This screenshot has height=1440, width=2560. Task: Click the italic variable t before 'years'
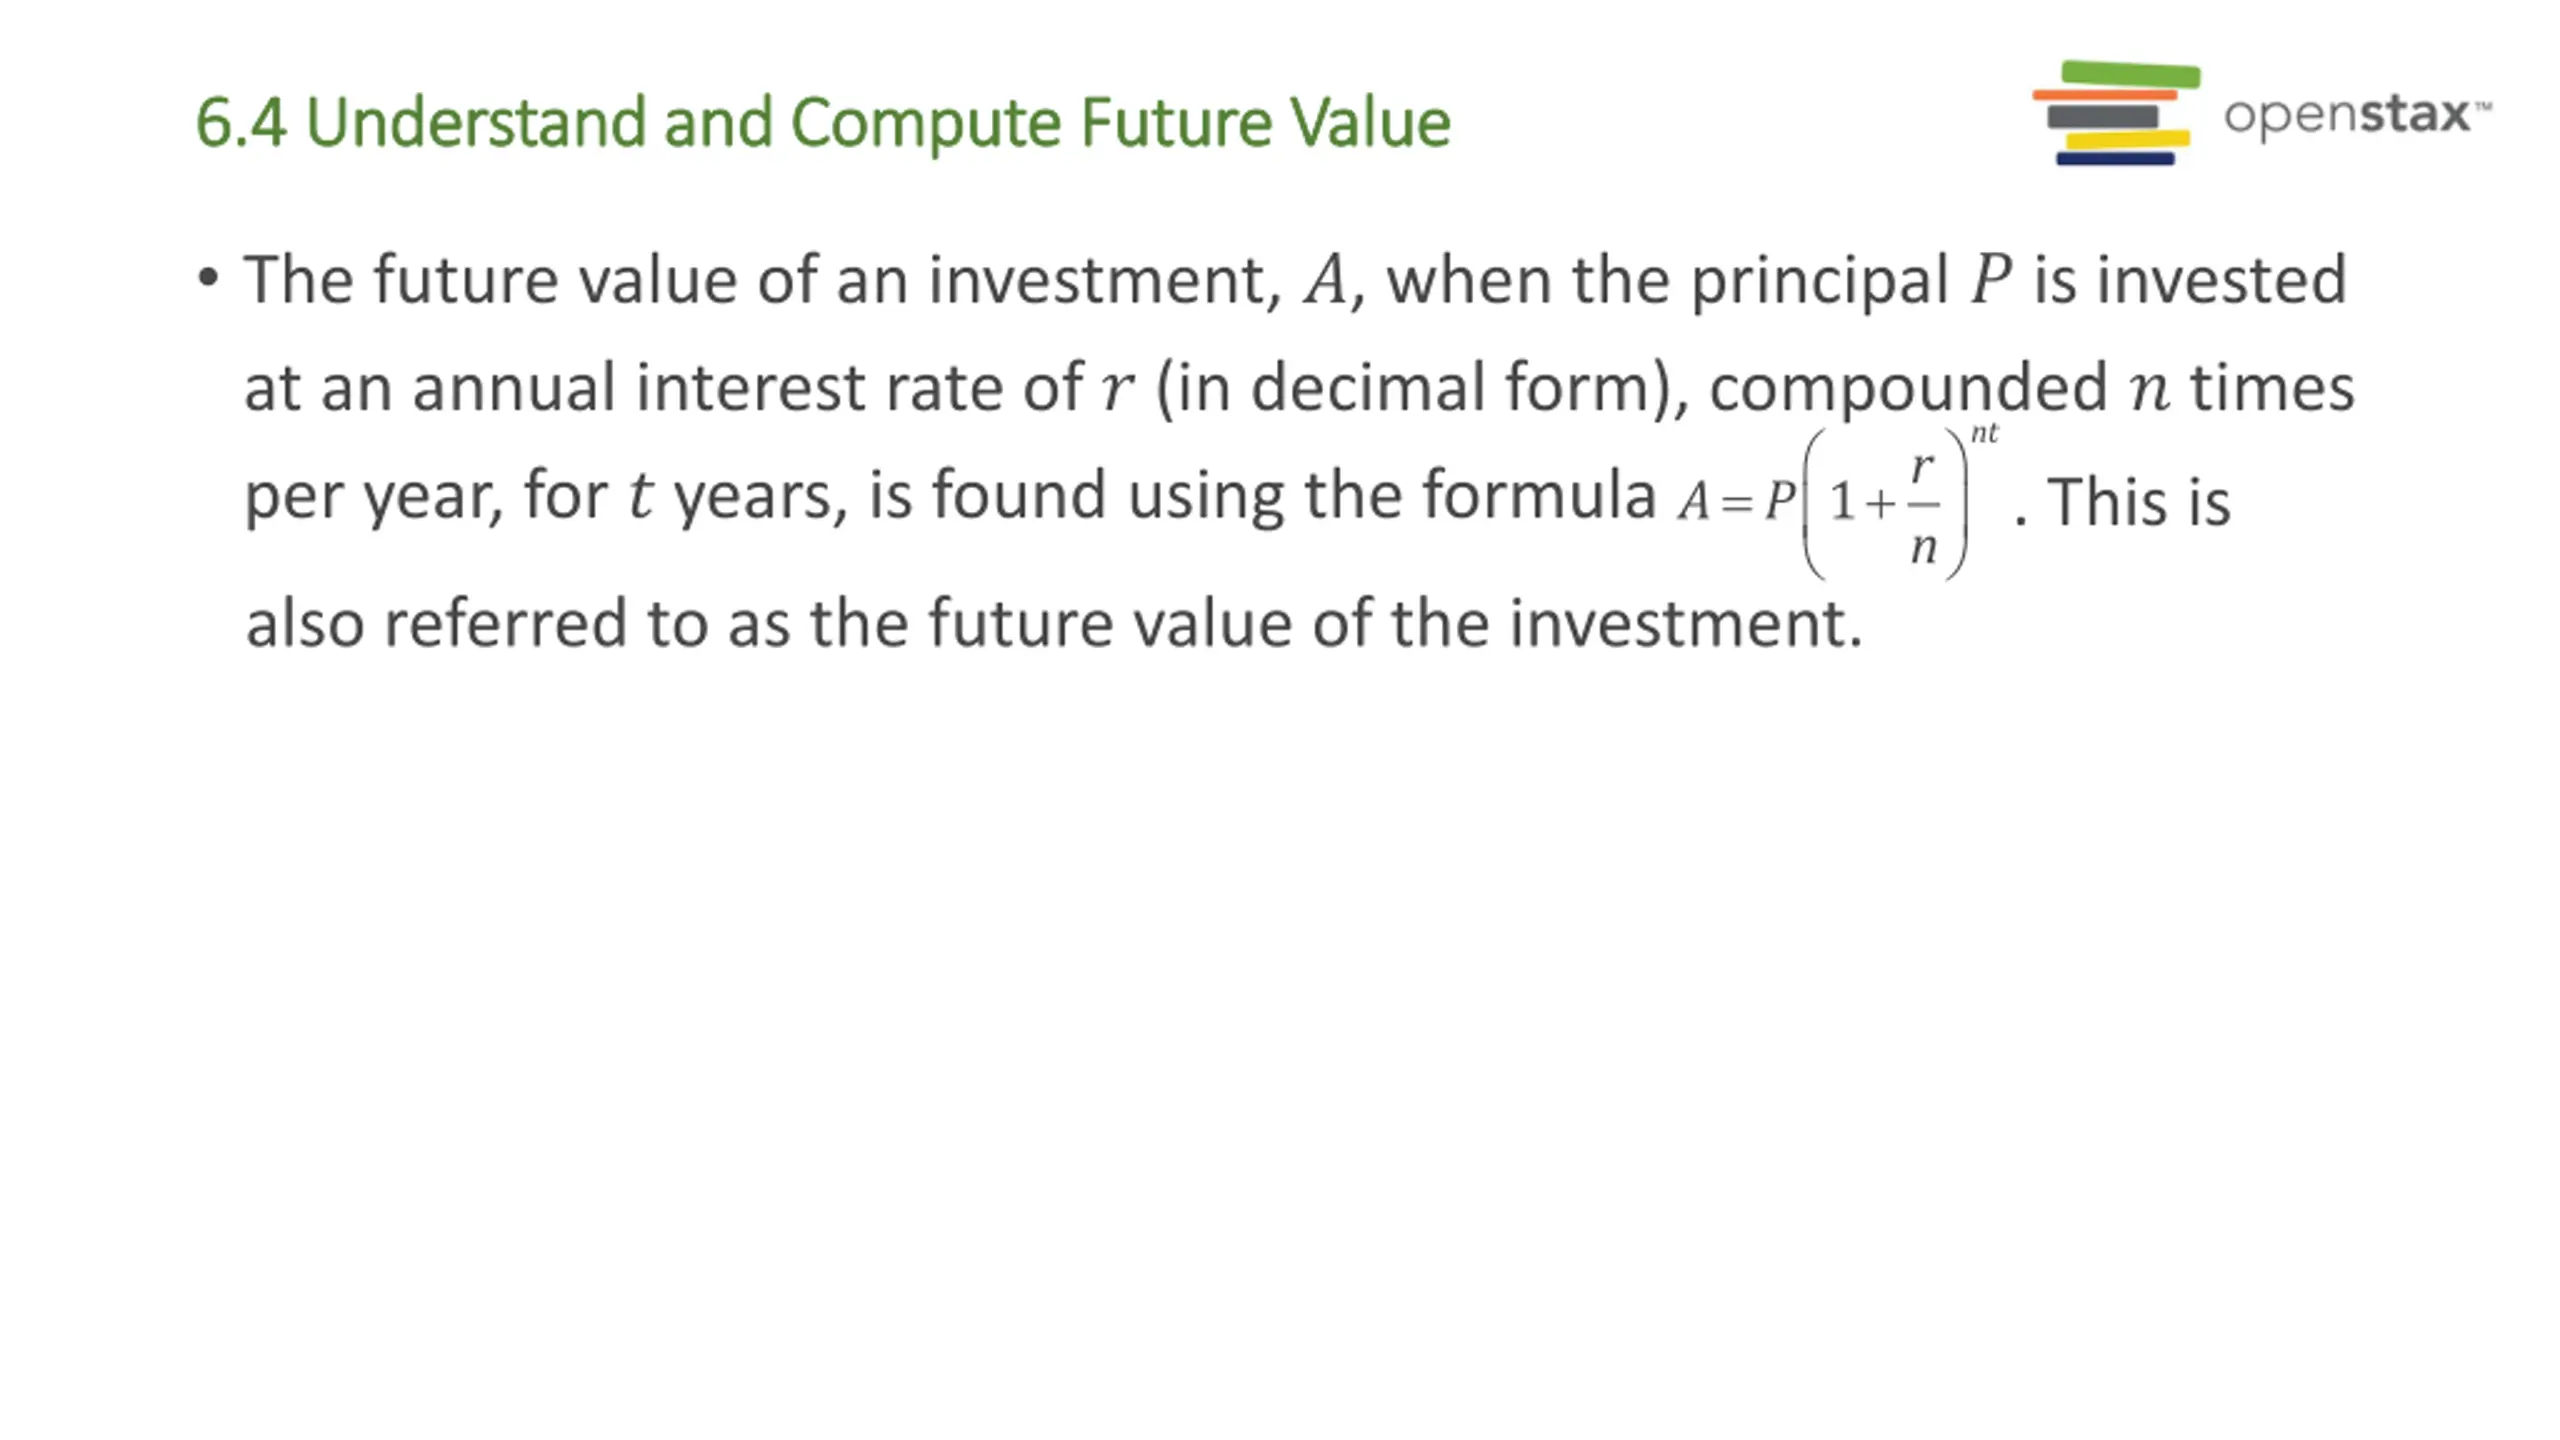[x=640, y=495]
